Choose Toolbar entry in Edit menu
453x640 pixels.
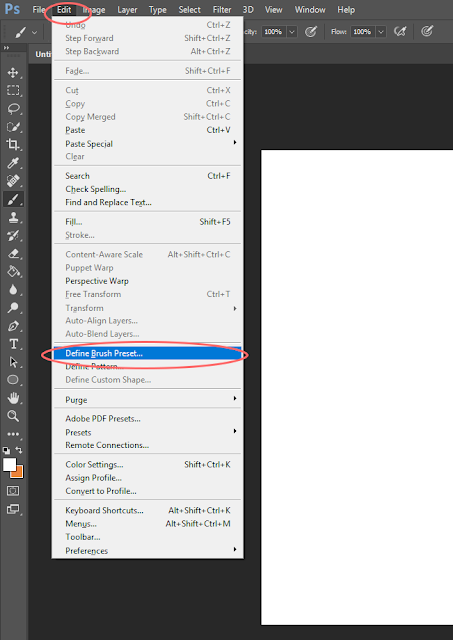point(148,537)
